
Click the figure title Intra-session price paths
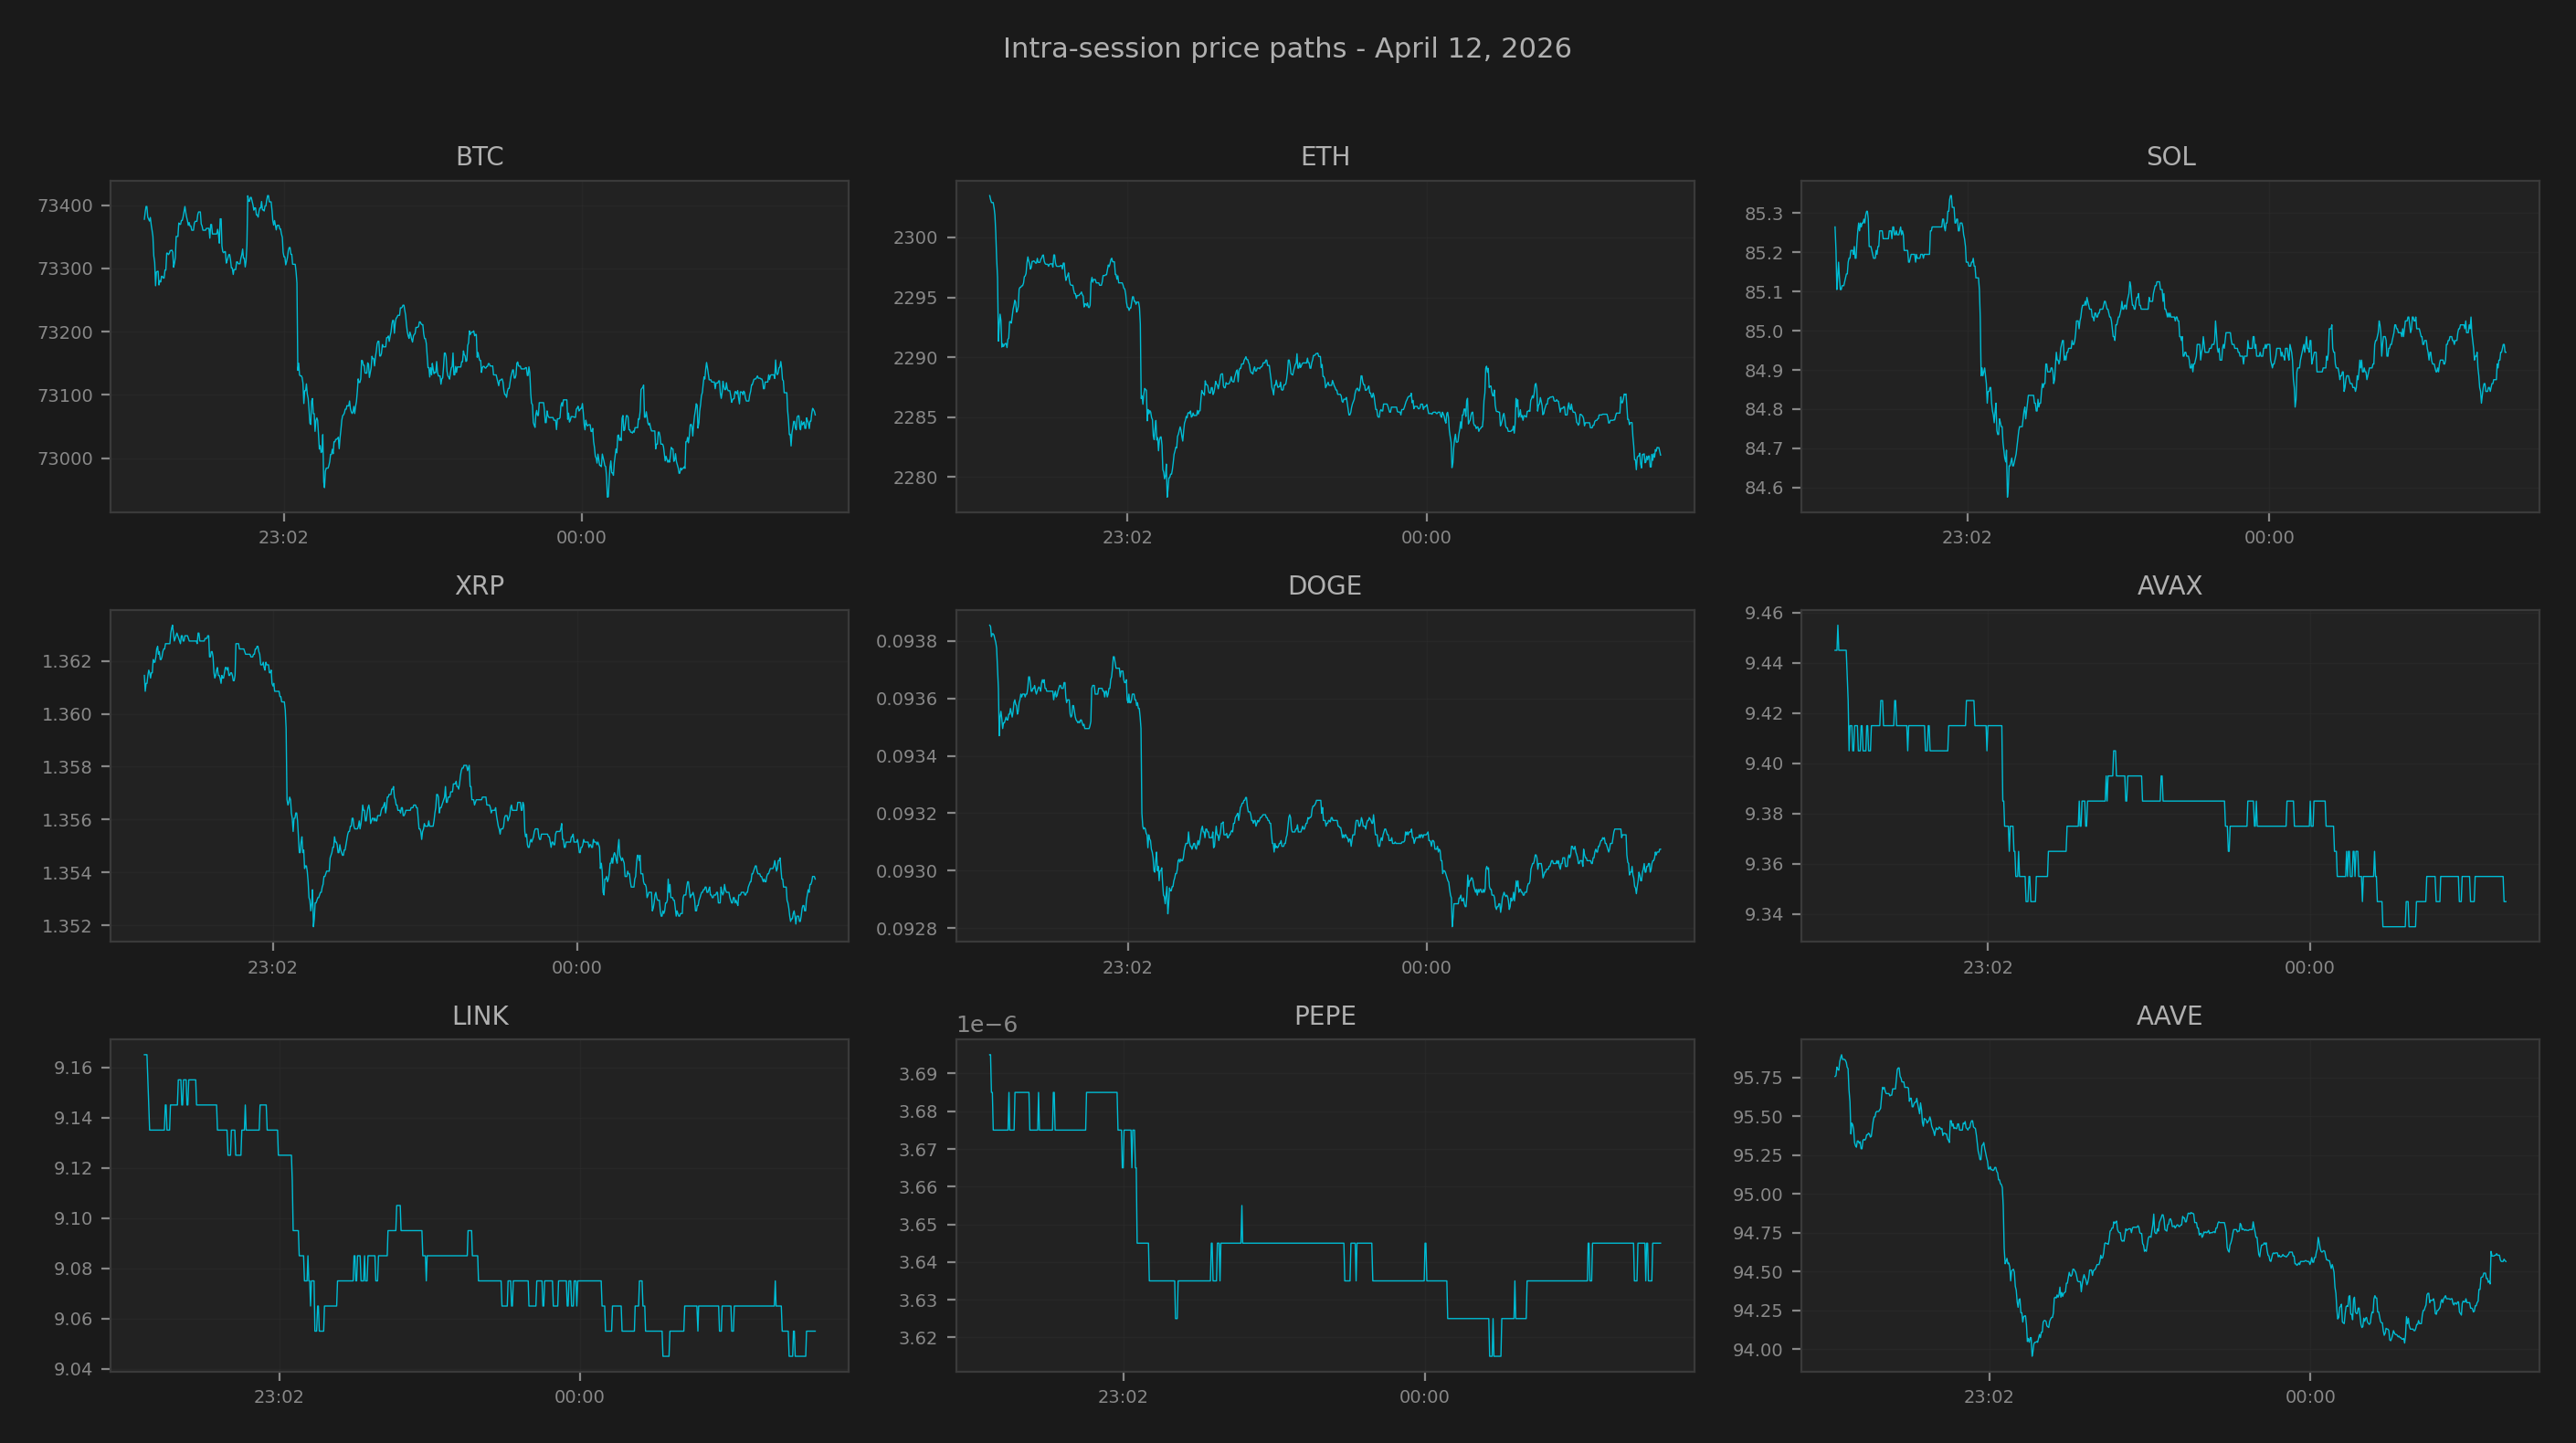coord(1287,48)
